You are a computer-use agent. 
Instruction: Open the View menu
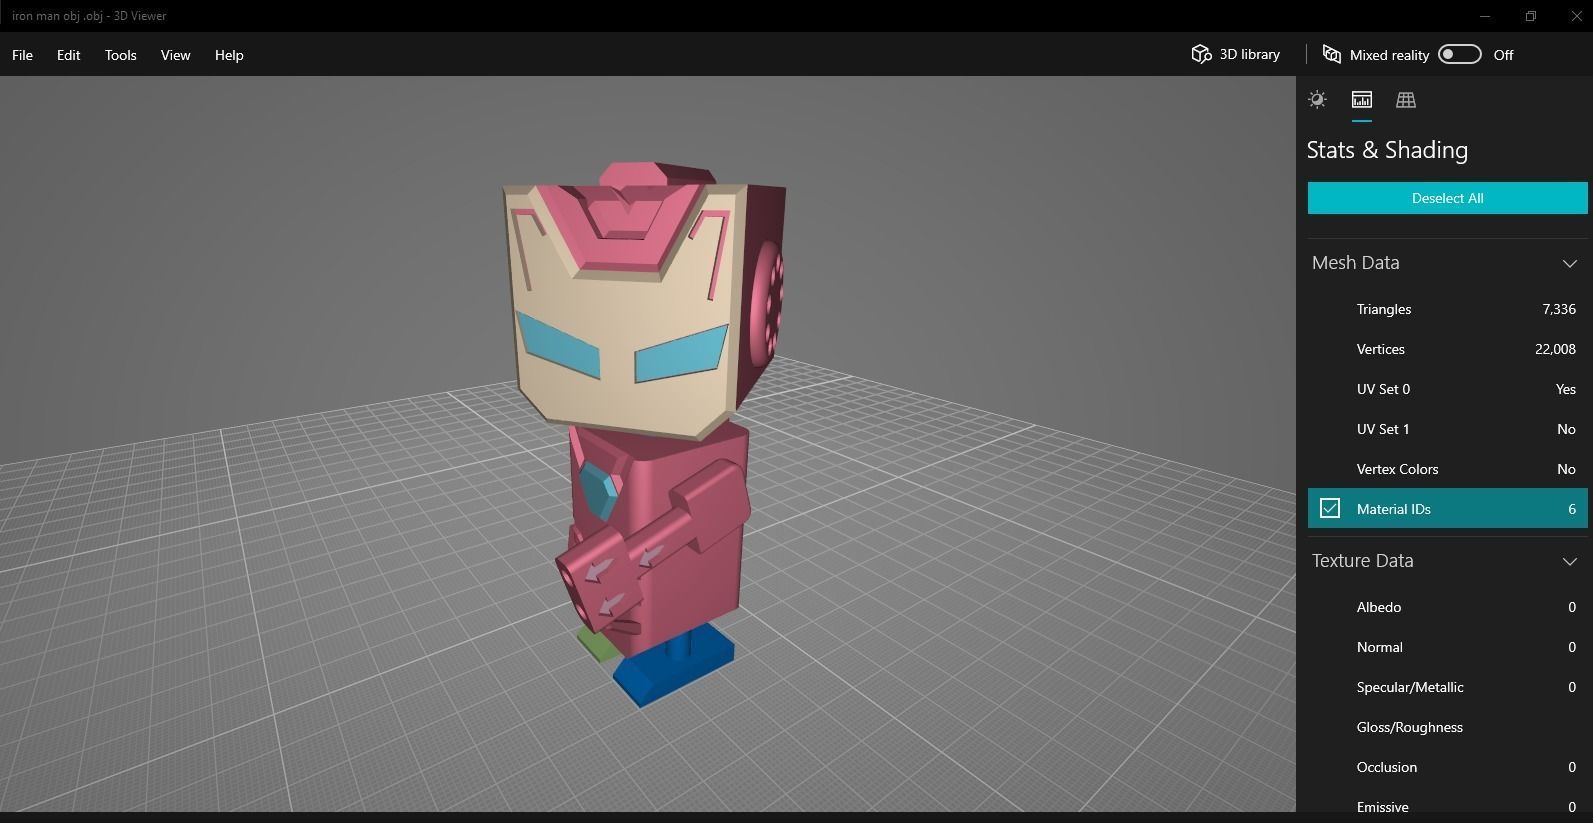click(175, 55)
